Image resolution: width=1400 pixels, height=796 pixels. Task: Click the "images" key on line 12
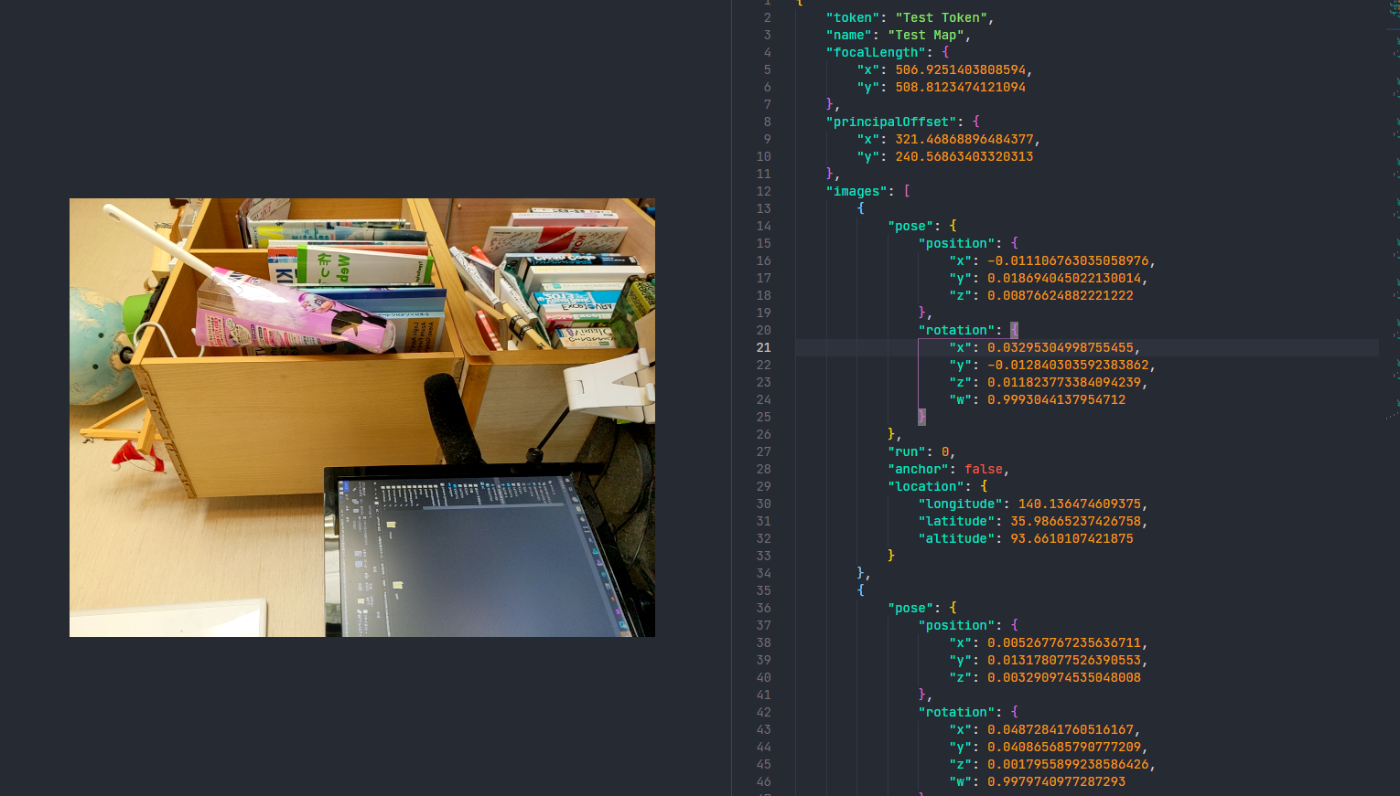(860, 191)
